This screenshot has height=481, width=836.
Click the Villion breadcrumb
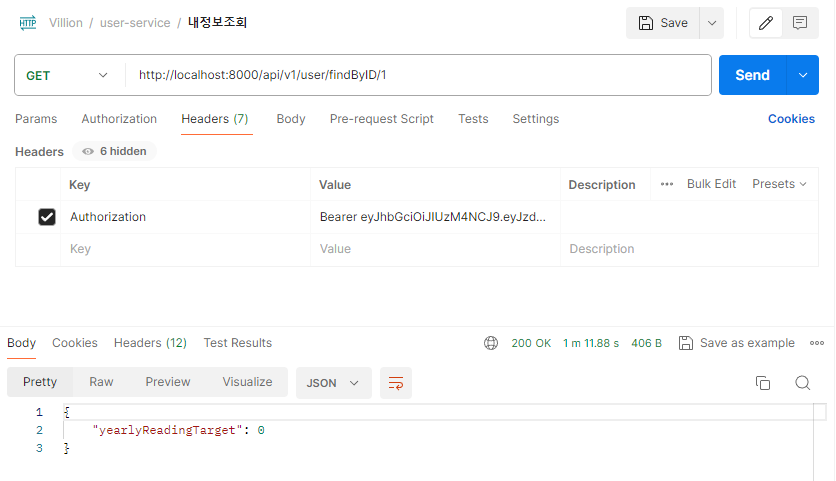(x=66, y=23)
